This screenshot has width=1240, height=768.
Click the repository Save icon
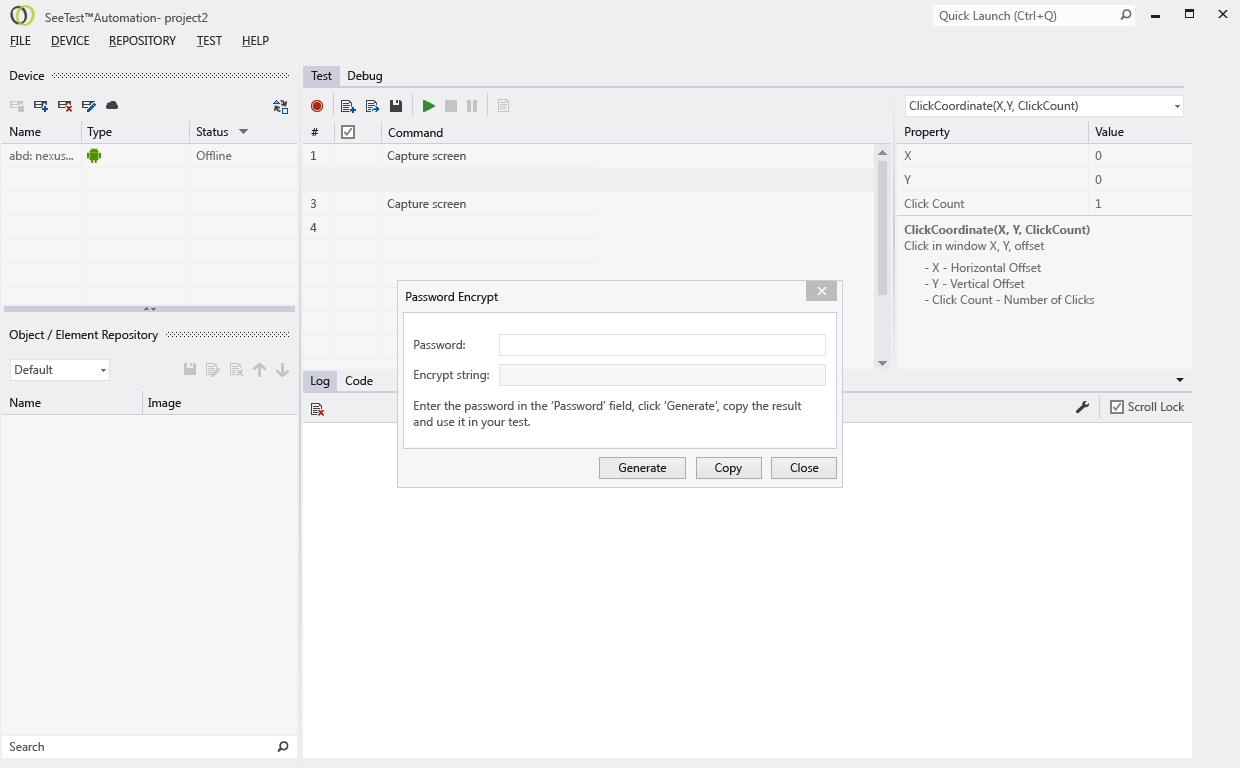pyautogui.click(x=190, y=370)
